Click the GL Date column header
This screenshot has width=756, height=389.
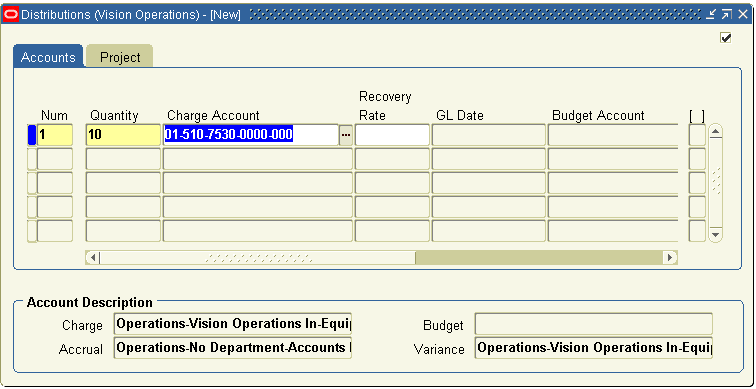(x=459, y=116)
